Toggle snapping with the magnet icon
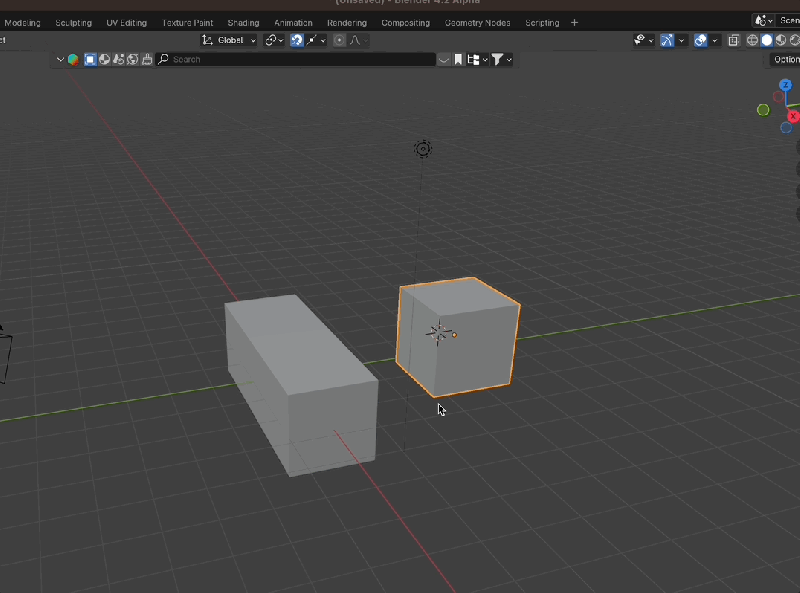Screen dimensions: 800x593 click(297, 40)
